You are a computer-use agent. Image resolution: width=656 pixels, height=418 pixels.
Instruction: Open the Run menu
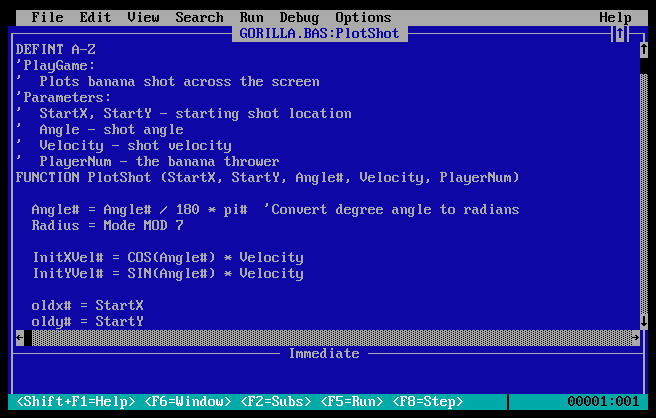tap(251, 18)
